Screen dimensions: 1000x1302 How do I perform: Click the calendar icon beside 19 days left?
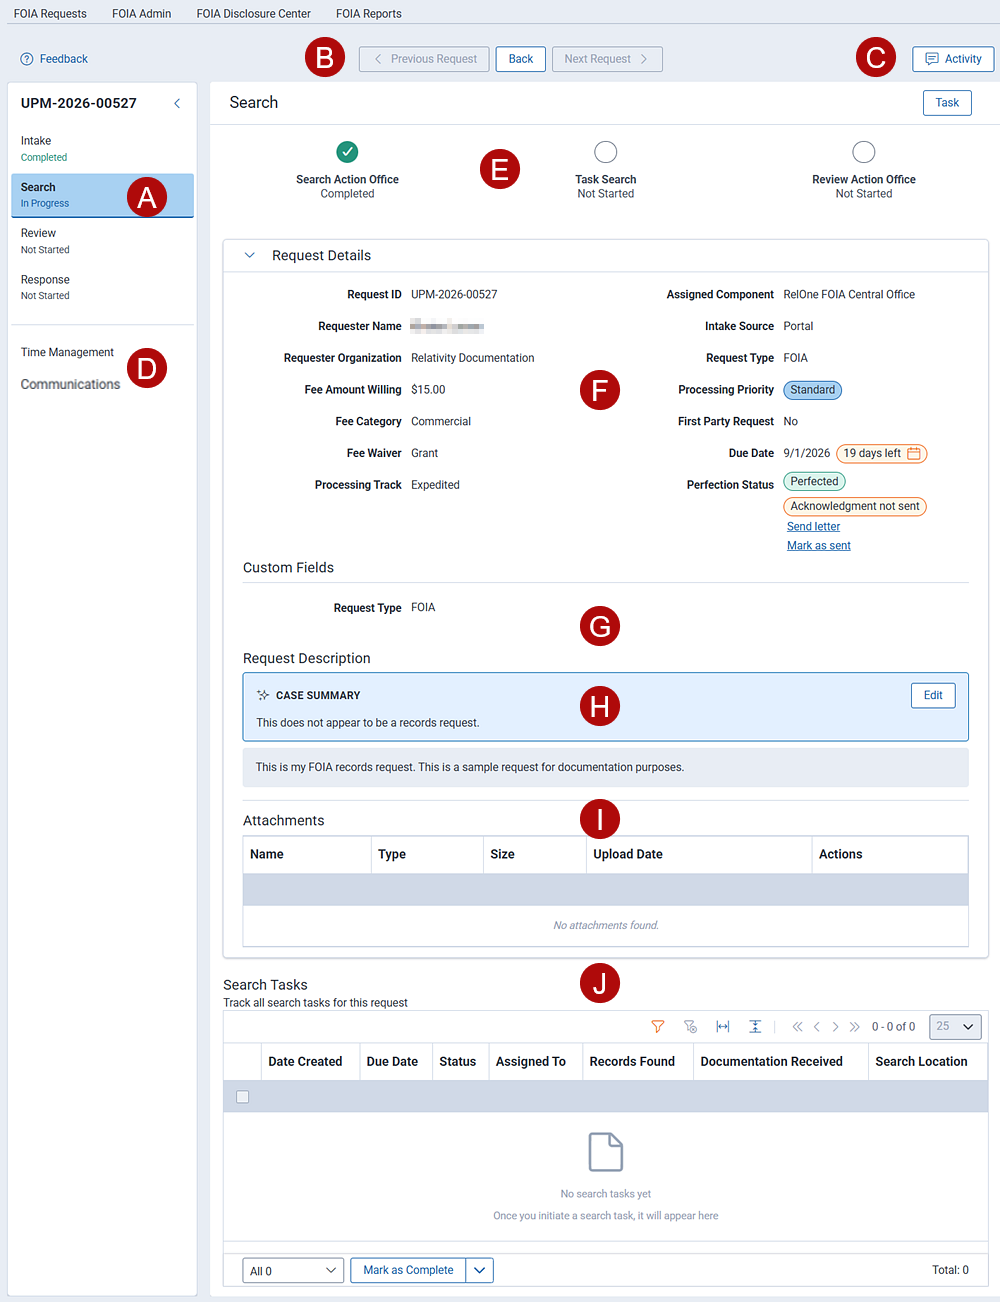pos(914,453)
